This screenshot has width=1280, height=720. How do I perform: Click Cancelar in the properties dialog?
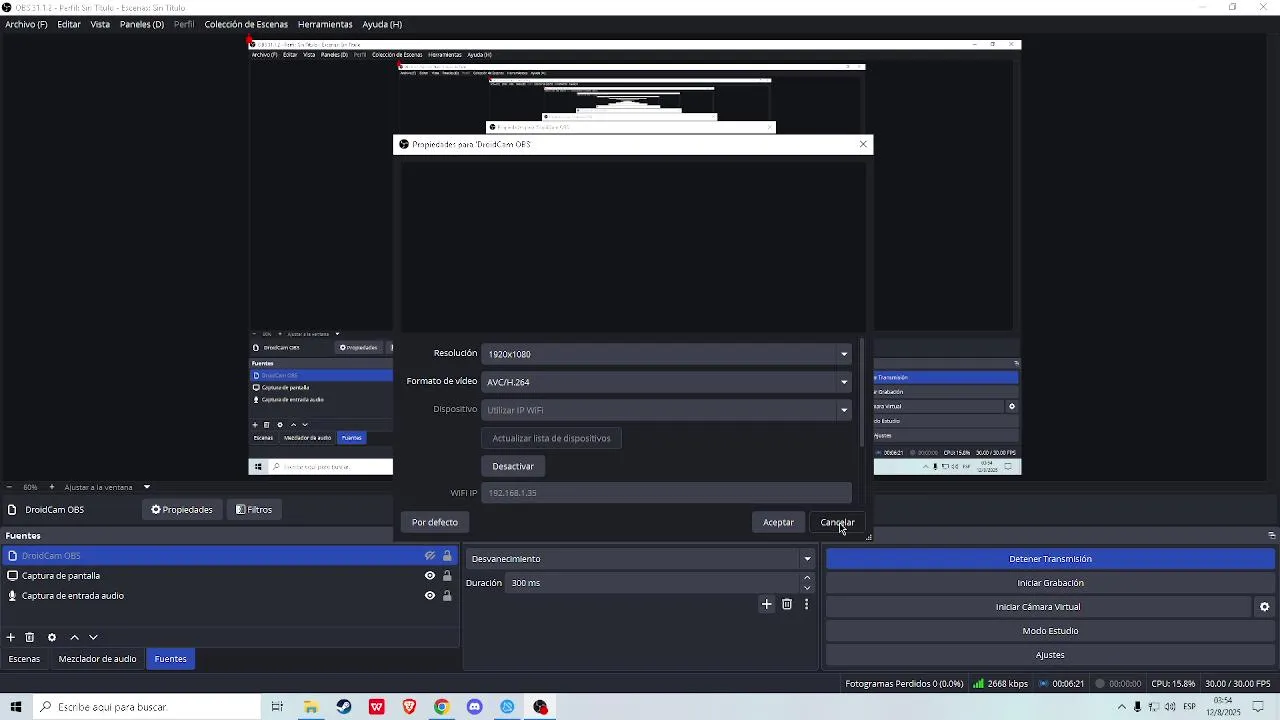(837, 522)
